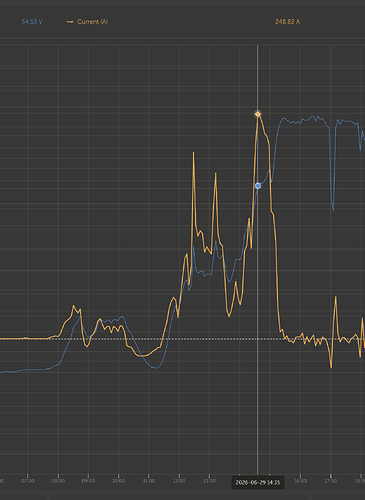The width and height of the screenshot is (365, 500).
Task: Click the 09:00 time axis label
Action: (88, 481)
